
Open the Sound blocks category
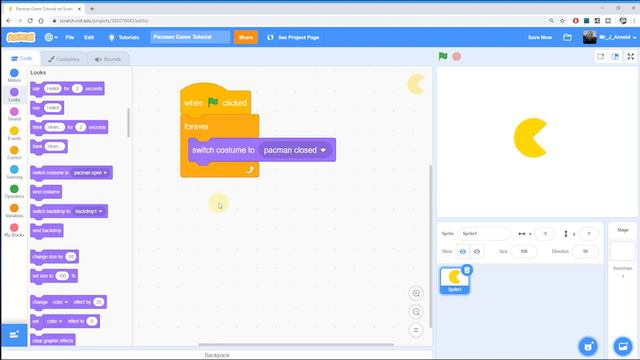click(x=14, y=114)
